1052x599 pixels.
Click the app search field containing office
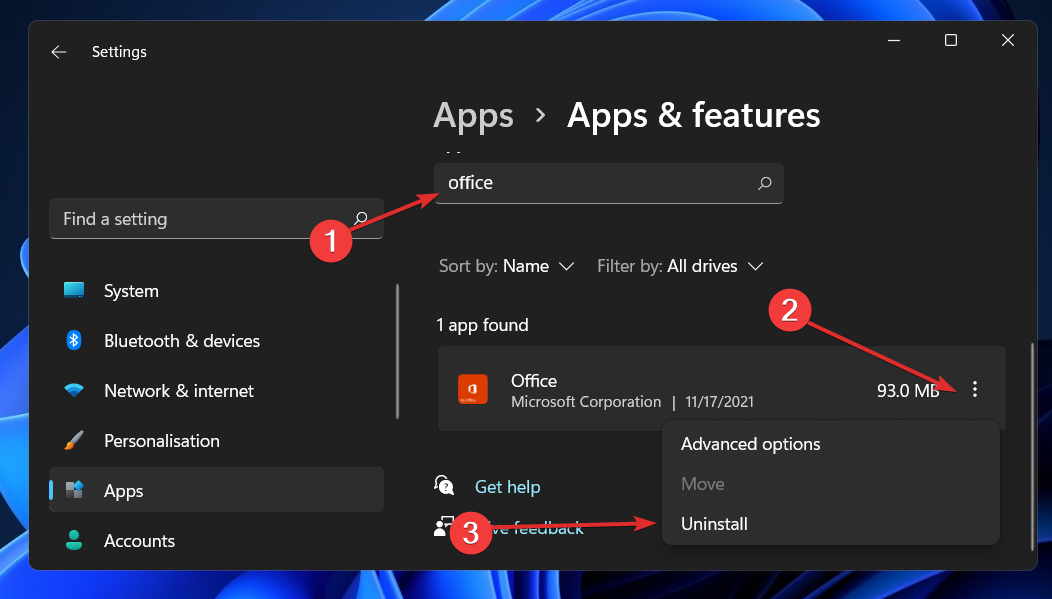tap(609, 183)
